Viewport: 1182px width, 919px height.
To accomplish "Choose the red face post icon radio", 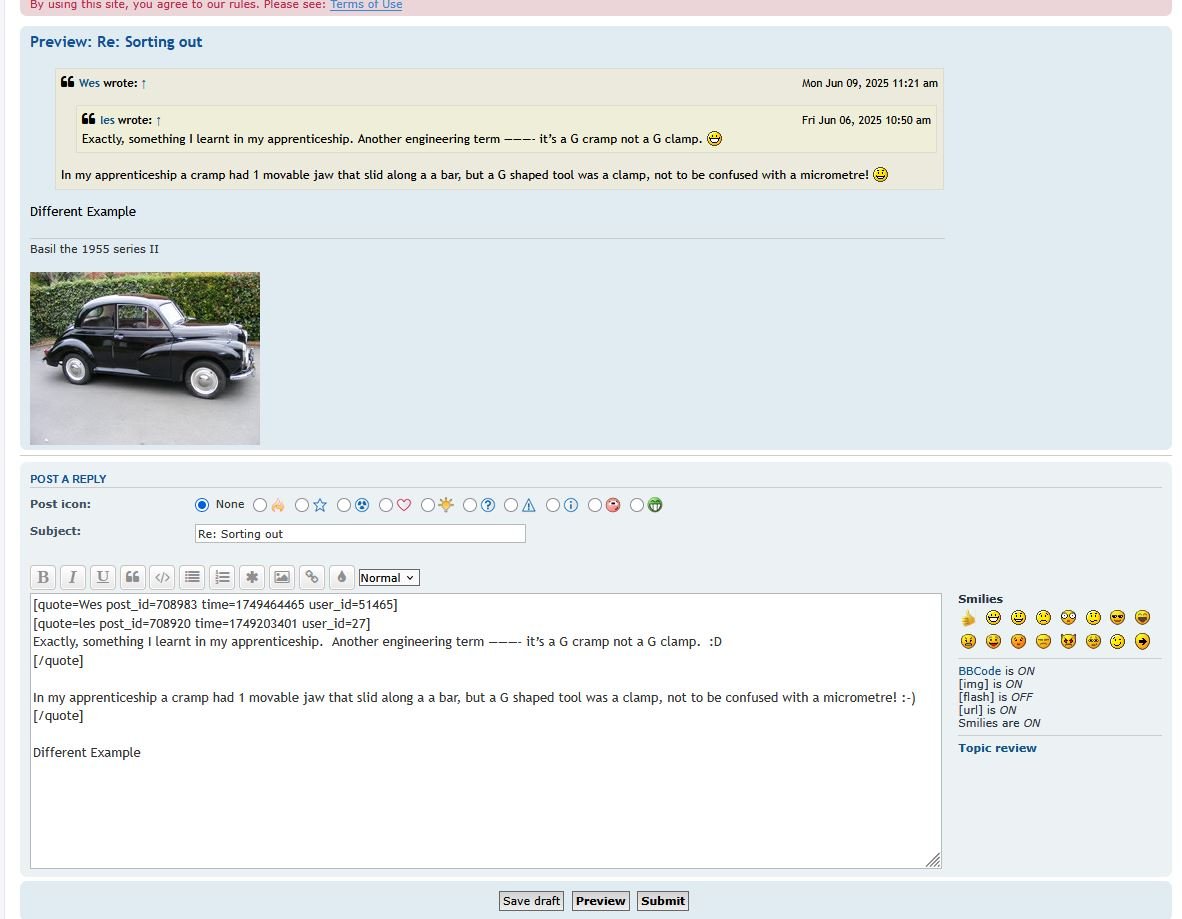I will [595, 505].
